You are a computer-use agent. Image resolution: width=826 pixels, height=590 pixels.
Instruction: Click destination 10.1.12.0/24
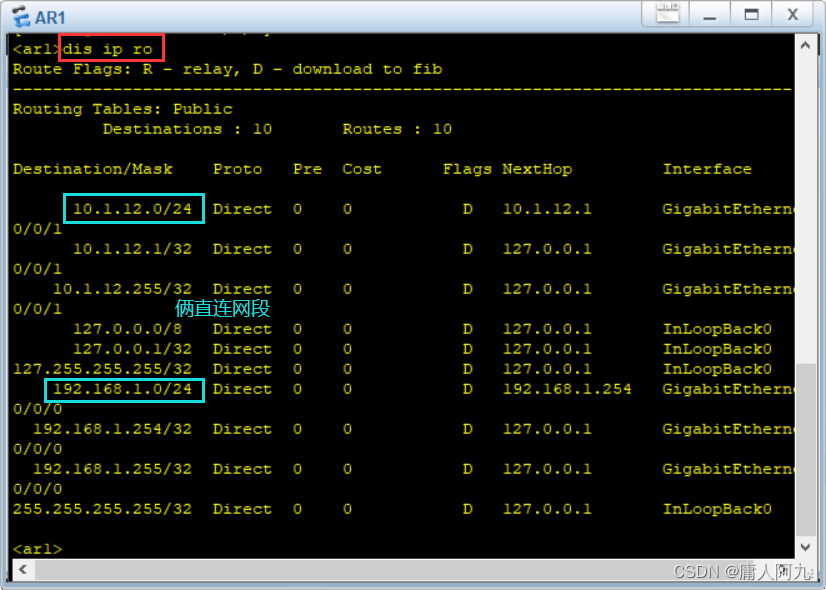coord(132,209)
